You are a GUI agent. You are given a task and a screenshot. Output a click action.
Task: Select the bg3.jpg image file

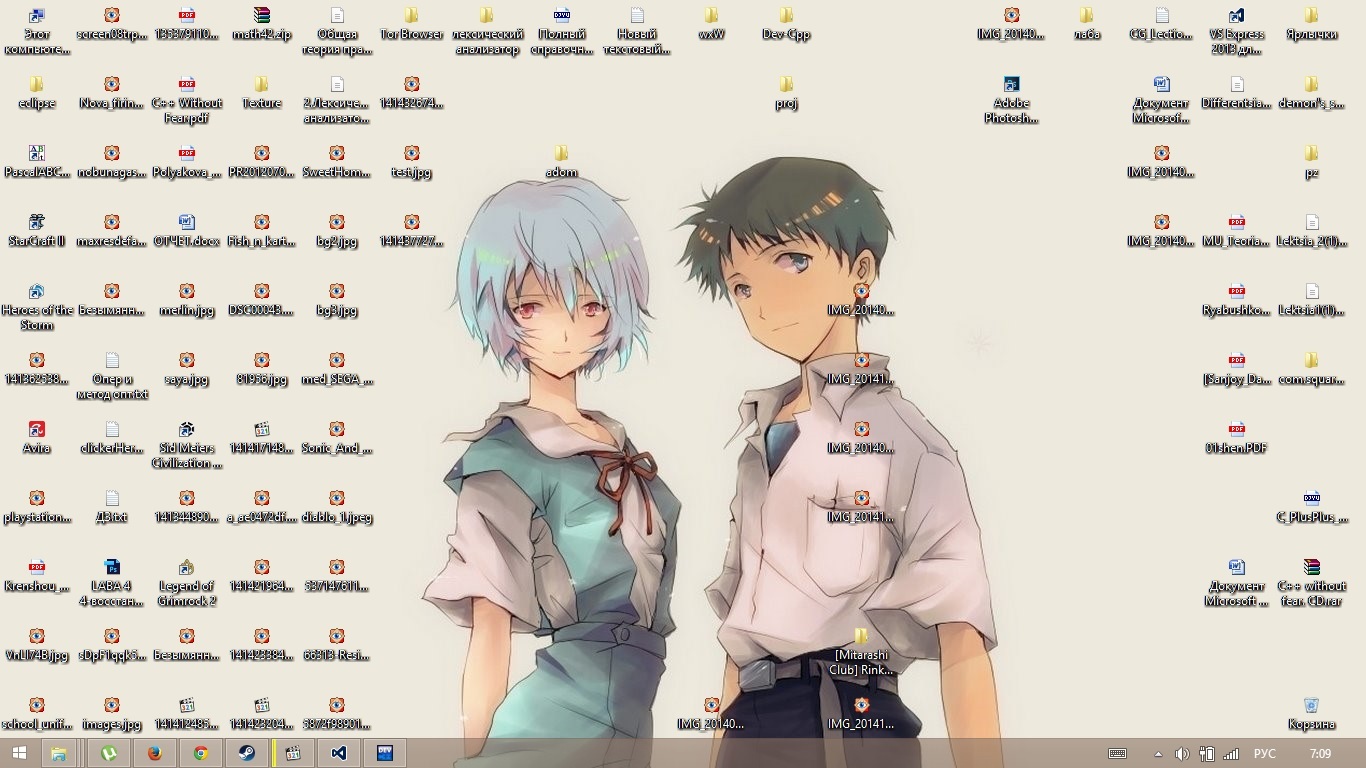pyautogui.click(x=337, y=300)
